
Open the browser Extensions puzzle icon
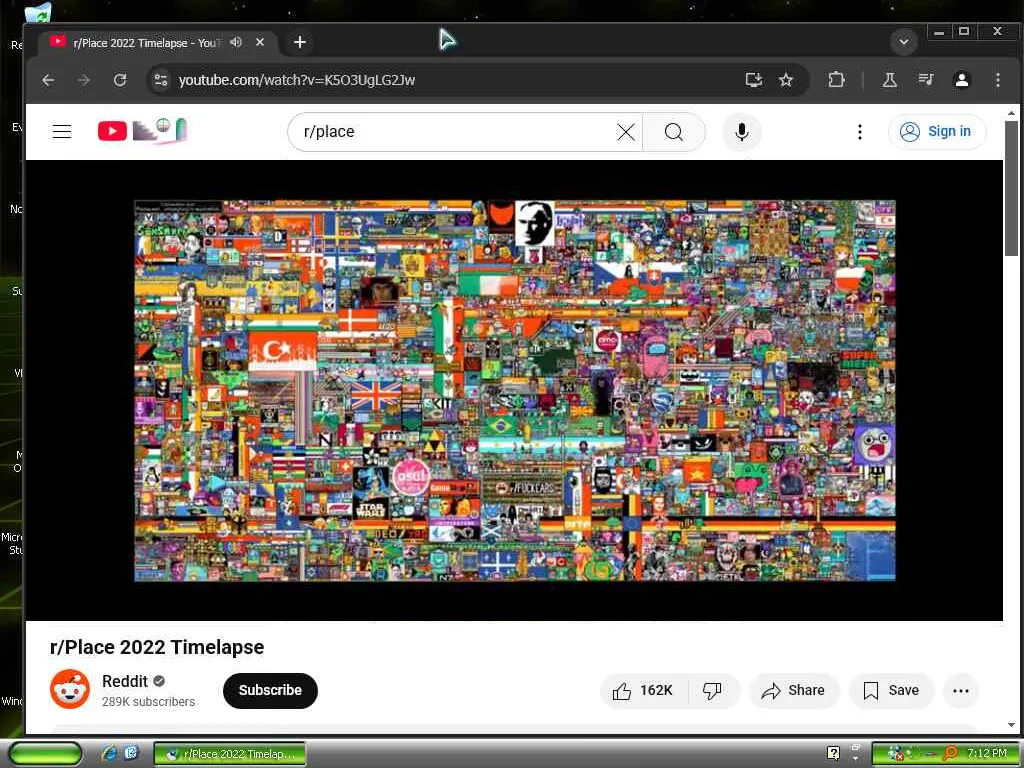pyautogui.click(x=836, y=80)
